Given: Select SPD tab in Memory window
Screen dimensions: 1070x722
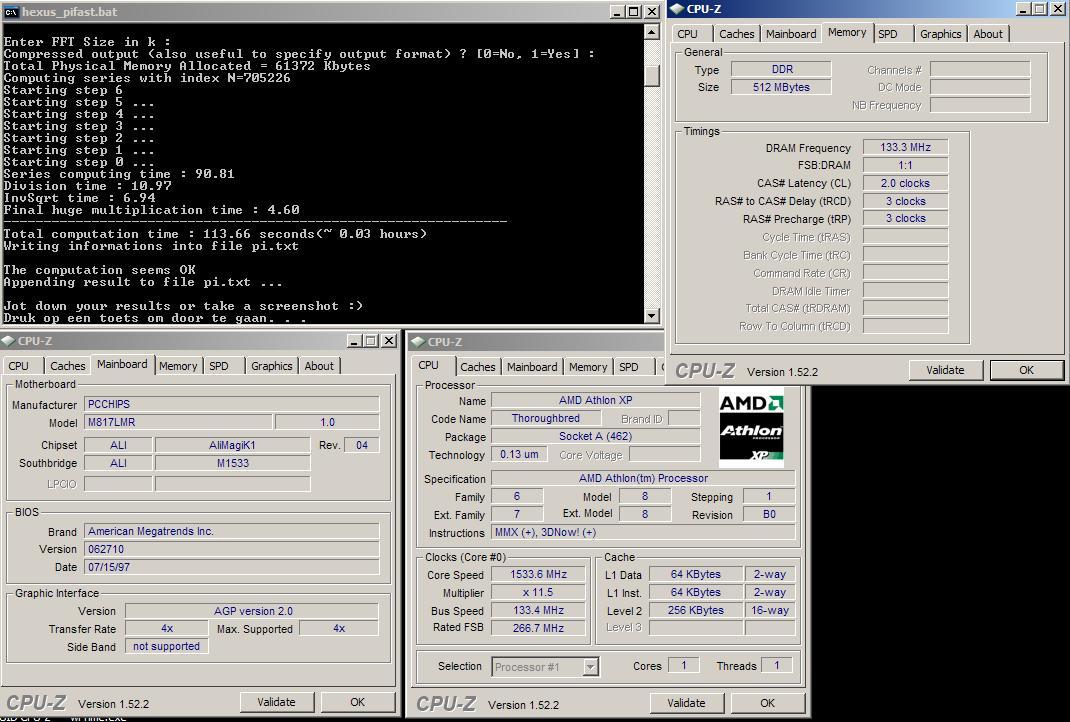Looking at the screenshot, I should coord(888,34).
